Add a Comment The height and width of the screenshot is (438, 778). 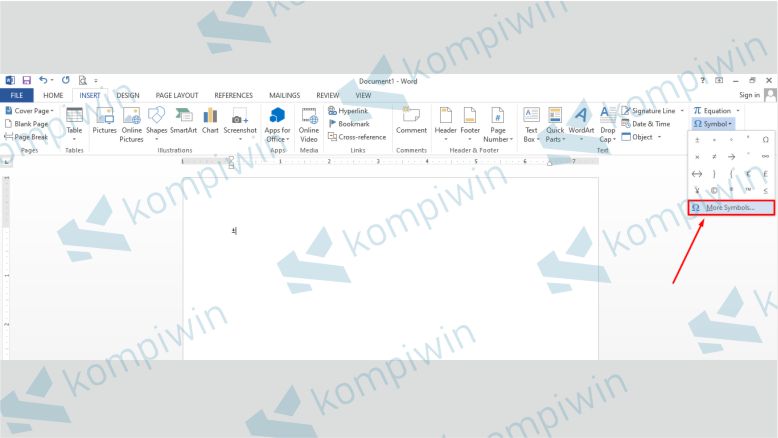(411, 122)
